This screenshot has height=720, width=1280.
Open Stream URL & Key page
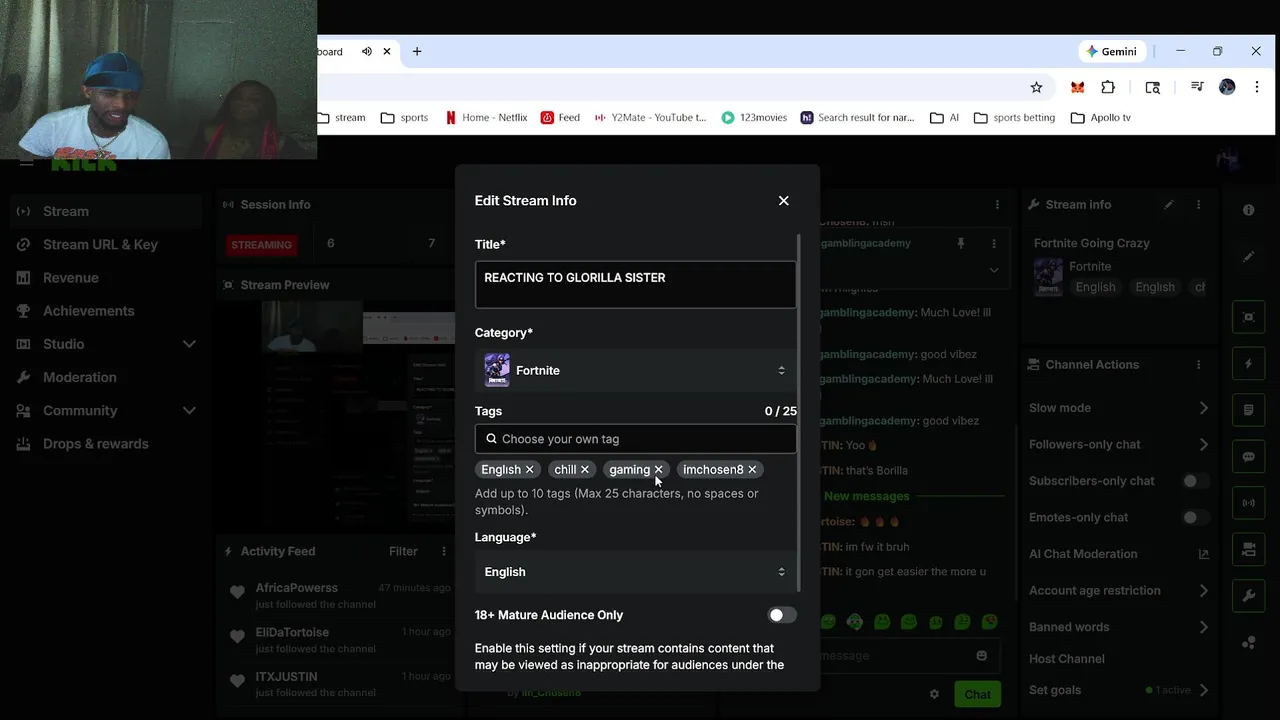tap(106, 245)
